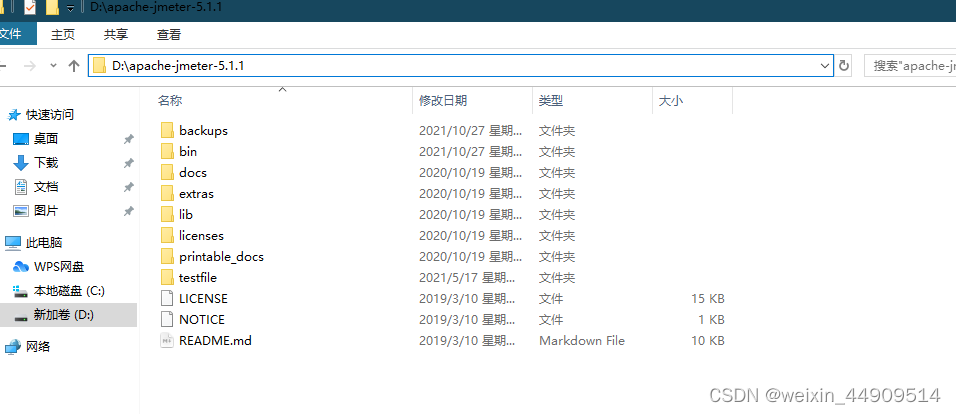Sort by the 修改日期 column header
The height and width of the screenshot is (414, 956).
(x=473, y=101)
